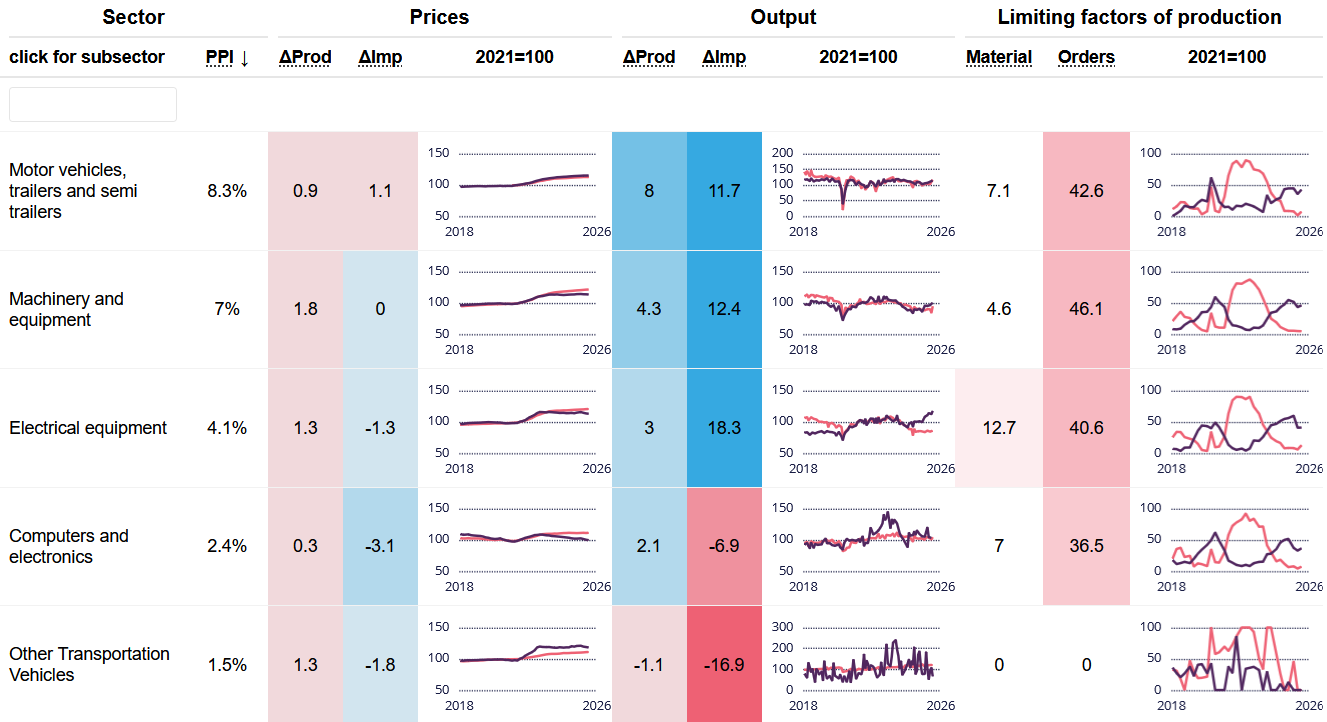This screenshot has height=722, width=1327.
Task: Sort by Output ΔImp column header
Action: (724, 57)
